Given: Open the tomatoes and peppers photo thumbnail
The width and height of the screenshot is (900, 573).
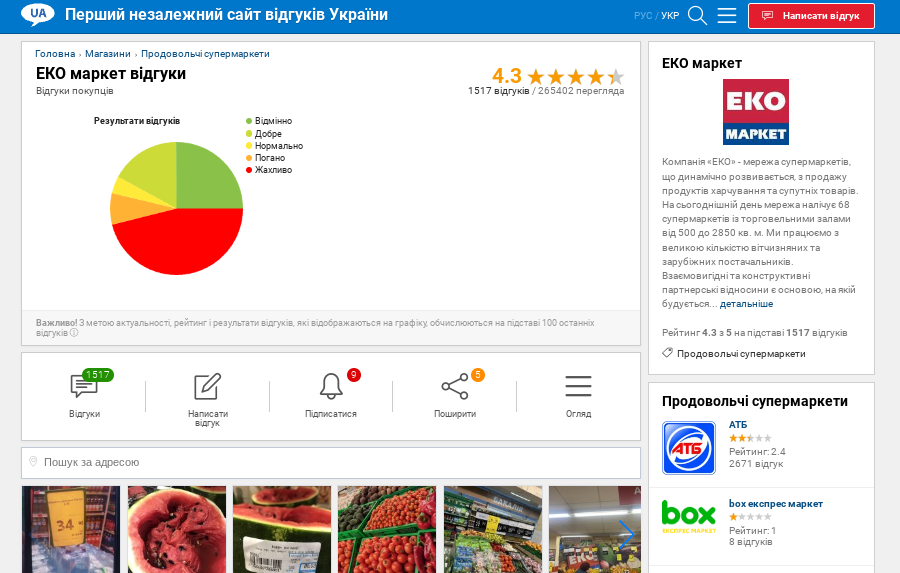Looking at the screenshot, I should 387,529.
